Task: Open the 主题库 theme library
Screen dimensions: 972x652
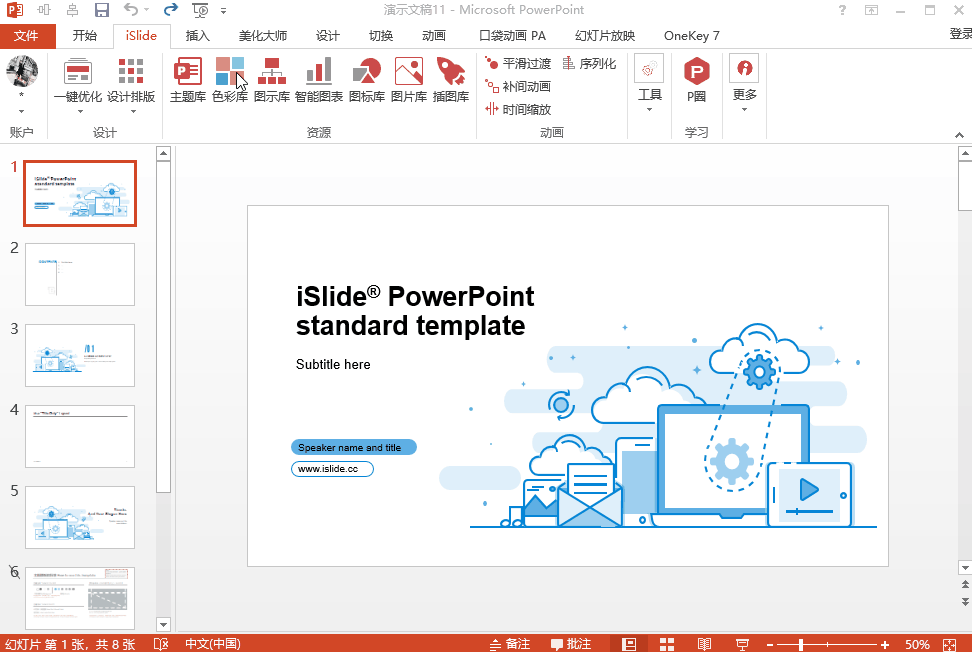Action: pyautogui.click(x=187, y=80)
